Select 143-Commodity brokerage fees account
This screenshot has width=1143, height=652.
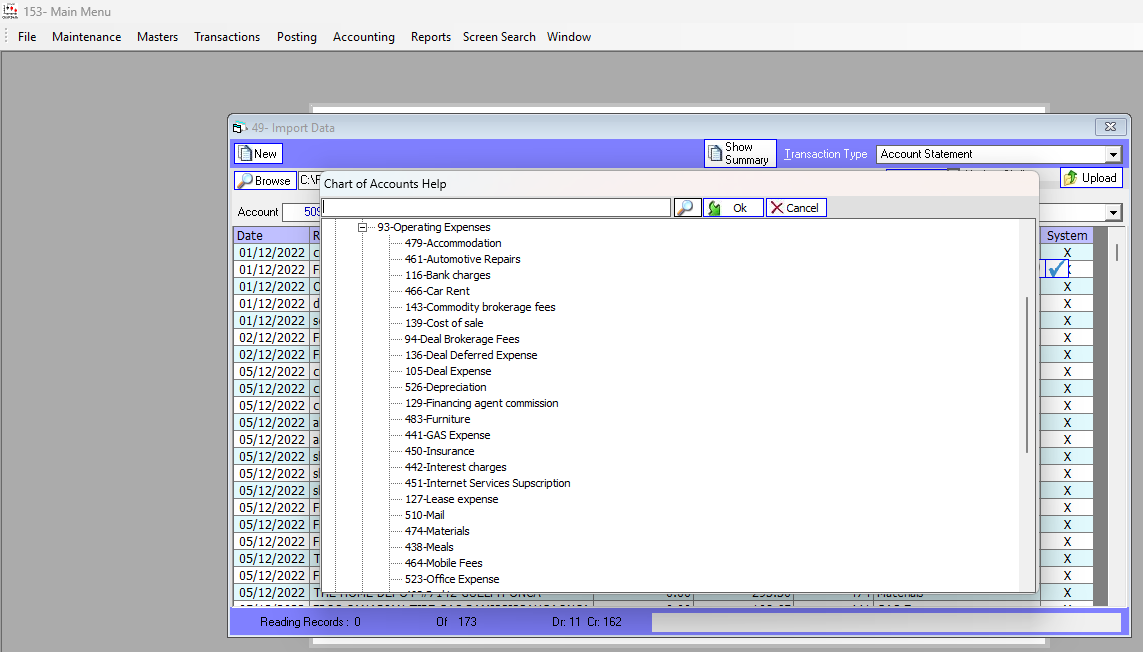click(480, 308)
